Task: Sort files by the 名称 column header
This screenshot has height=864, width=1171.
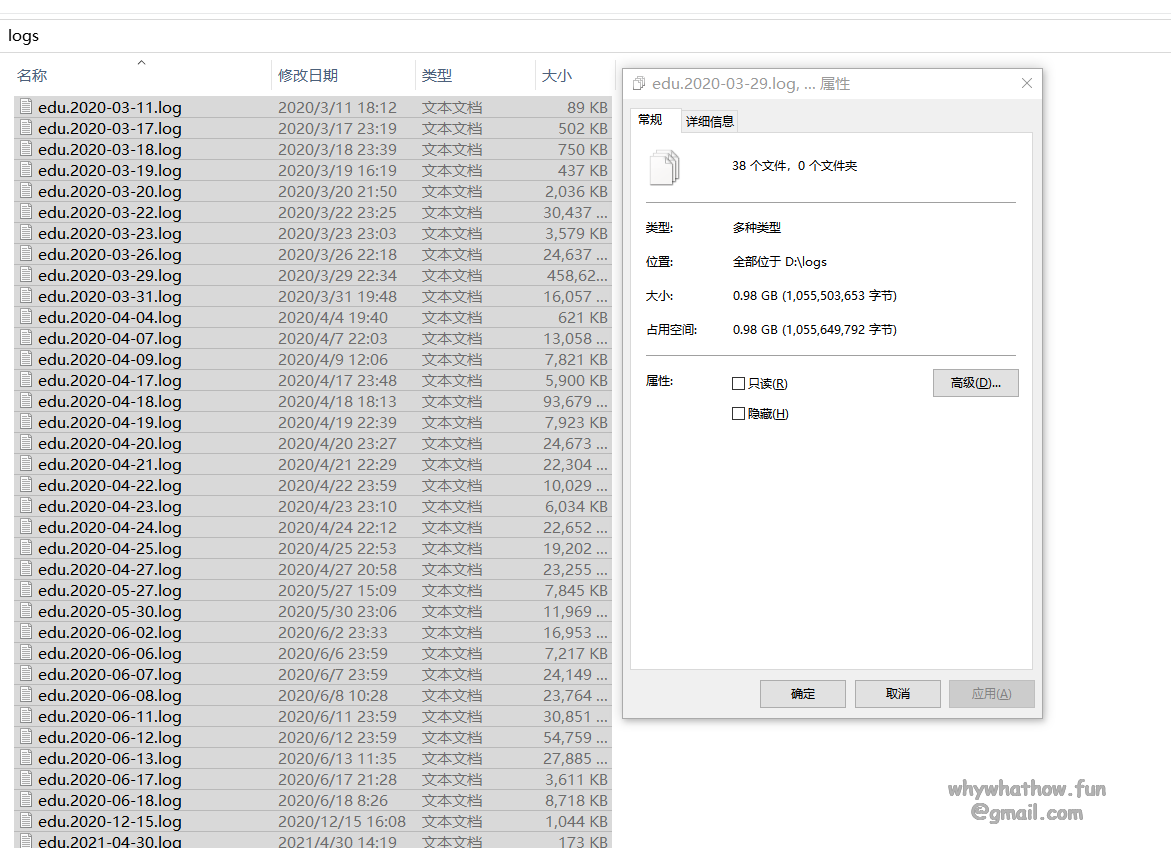Action: [32, 75]
